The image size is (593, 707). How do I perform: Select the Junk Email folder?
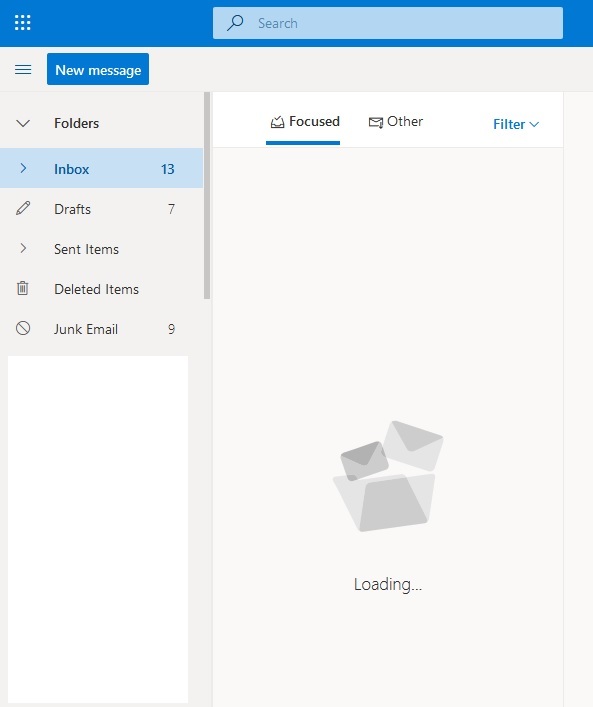click(x=101, y=329)
